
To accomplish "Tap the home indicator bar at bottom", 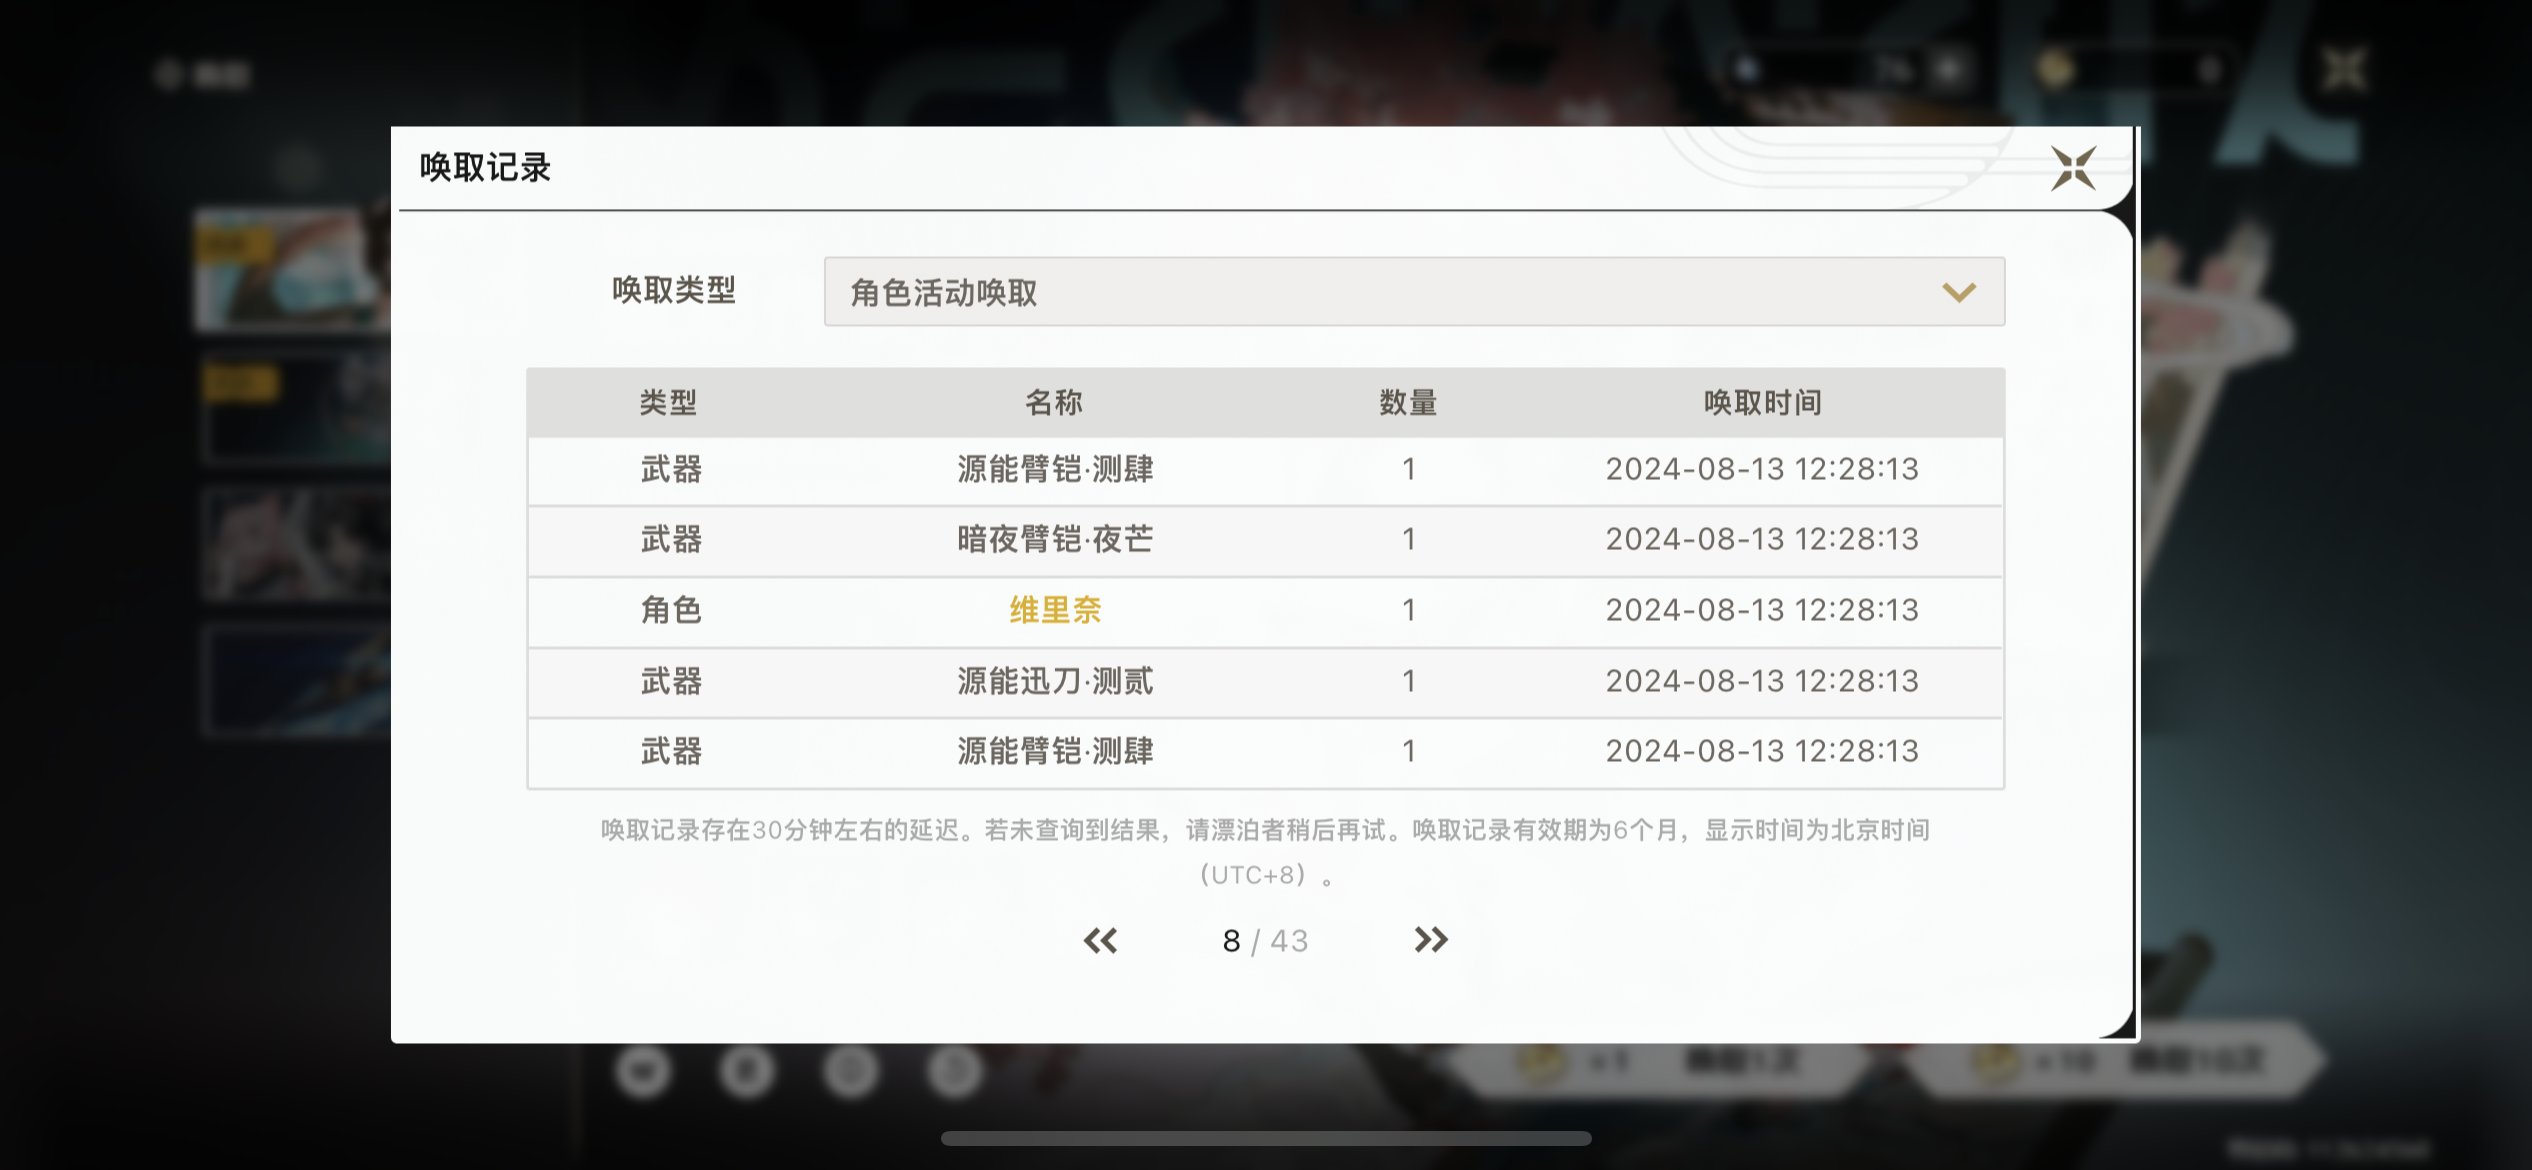I will pos(1266,1138).
